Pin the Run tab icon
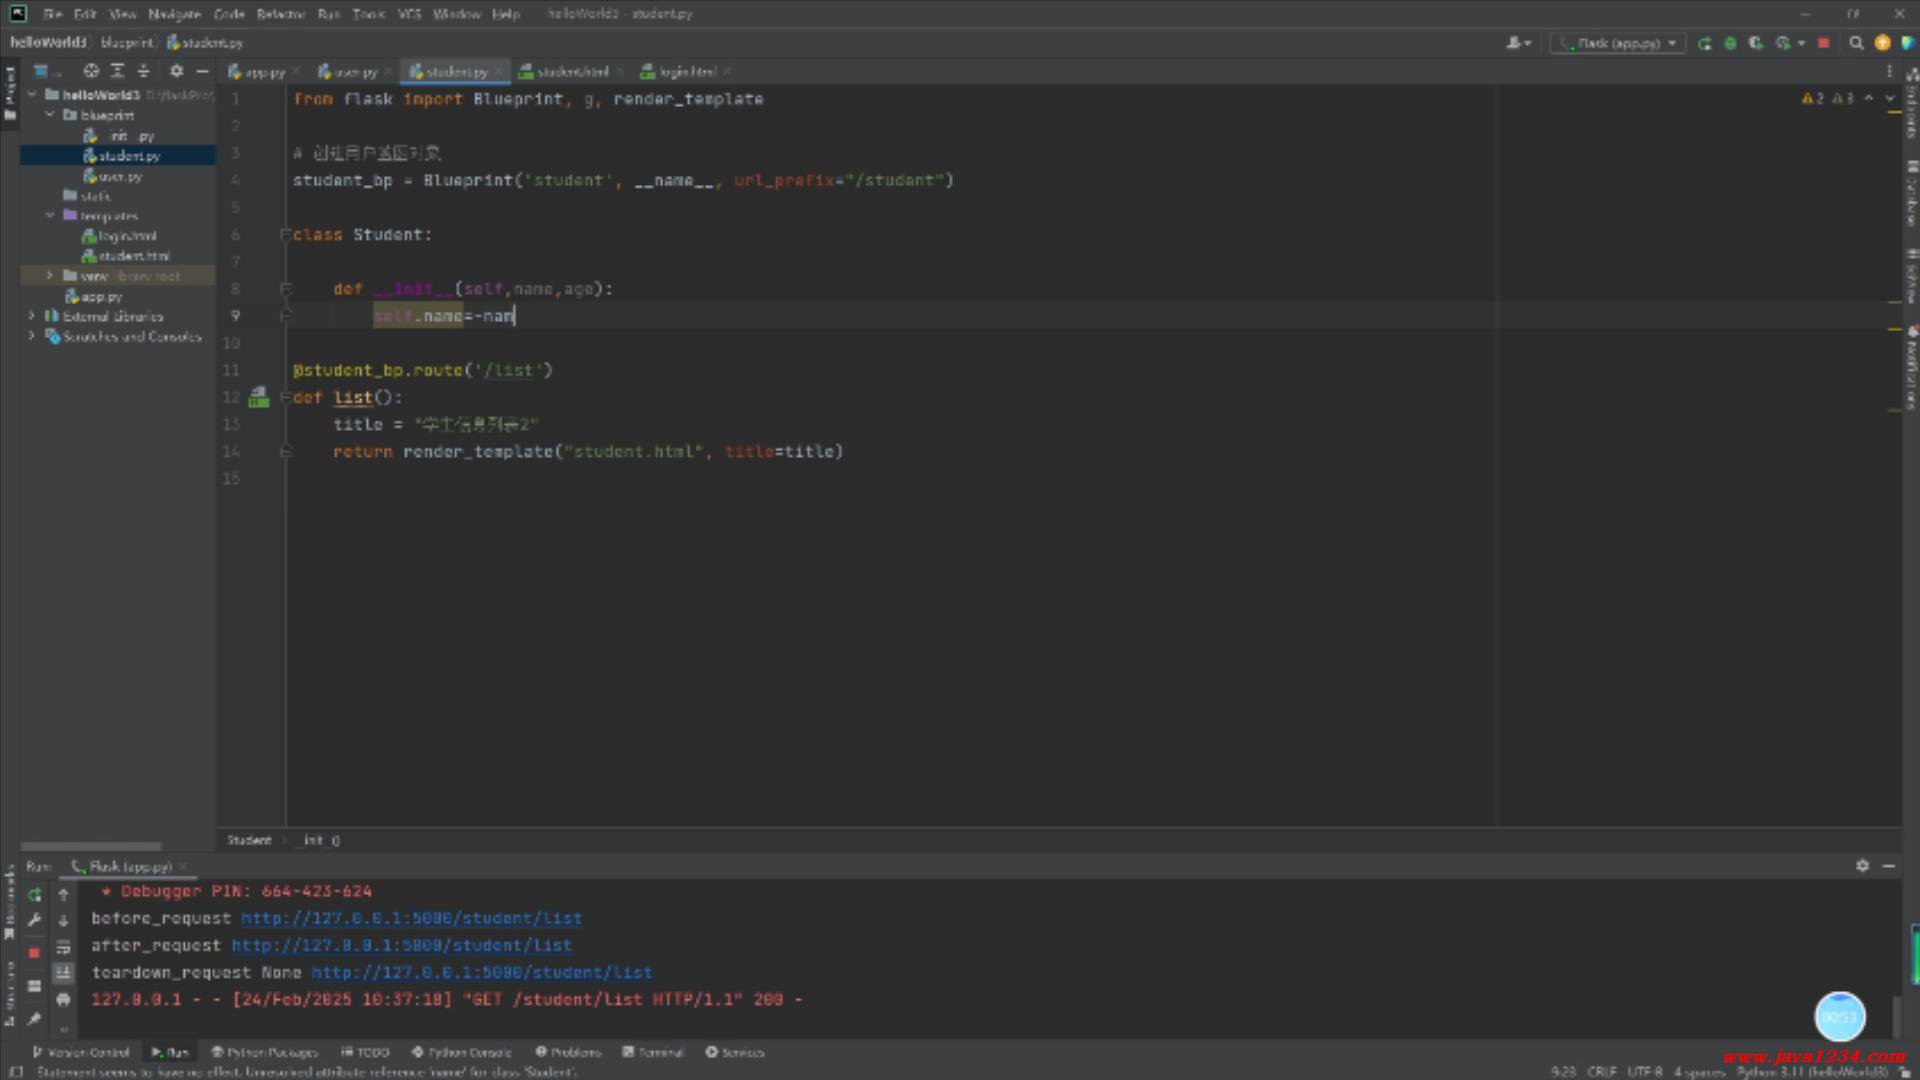The image size is (1920, 1080). 35,1018
